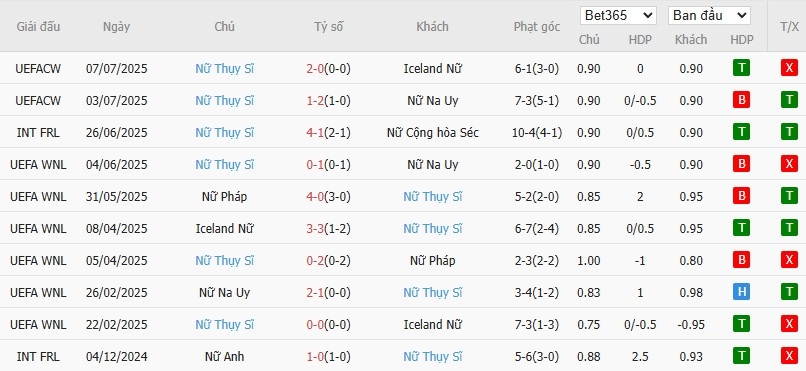Click the red B badge for 04/06/2025 match
Screen dimensions: 806x371
(741, 164)
